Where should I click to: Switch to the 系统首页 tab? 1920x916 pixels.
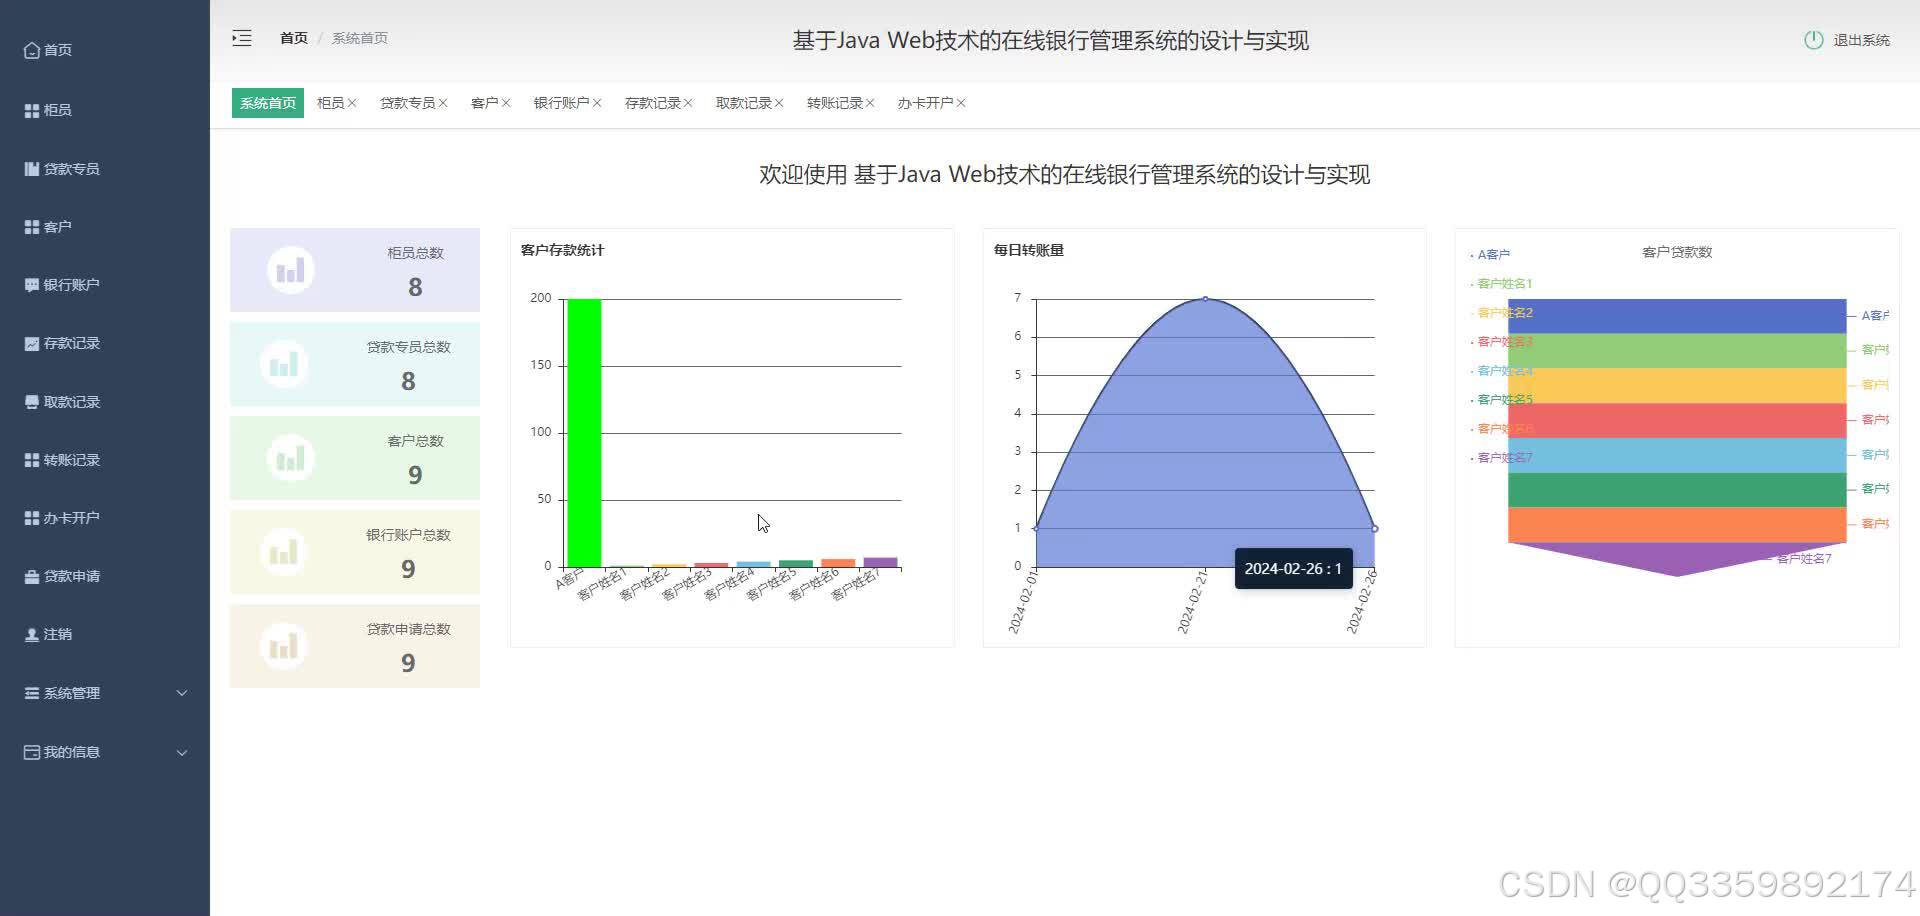(x=268, y=103)
